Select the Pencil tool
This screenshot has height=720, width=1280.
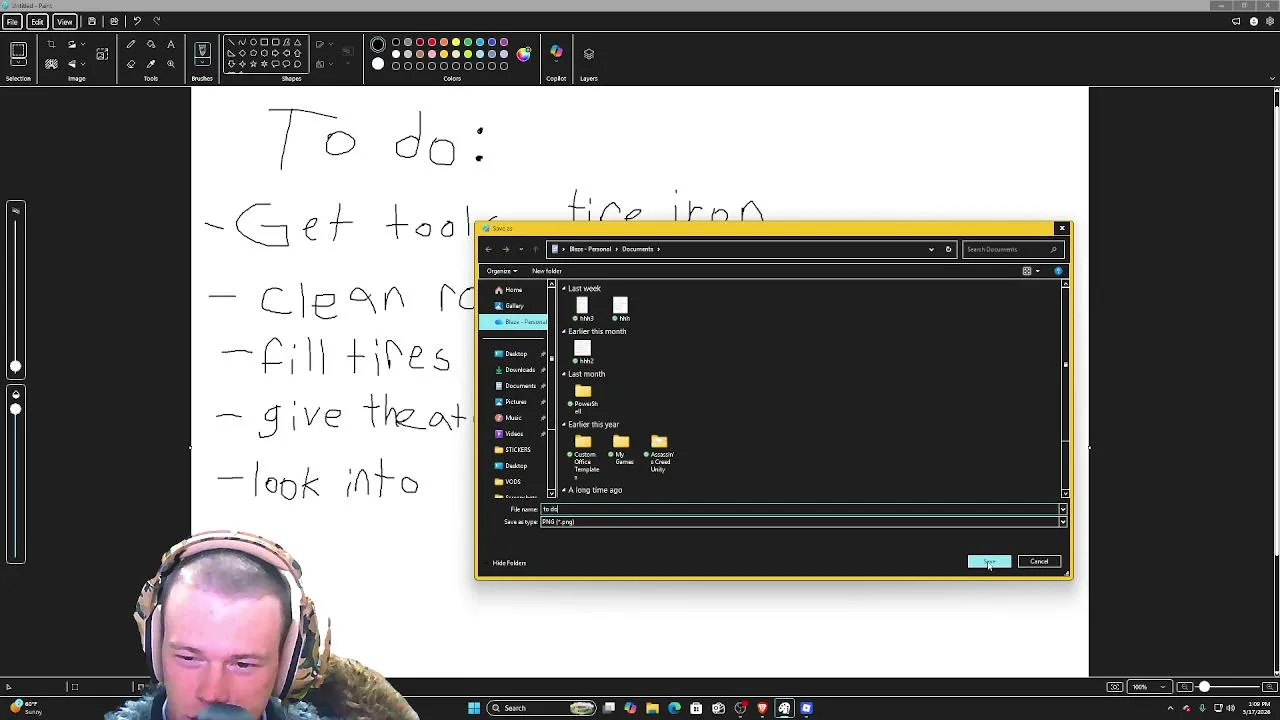point(131,44)
